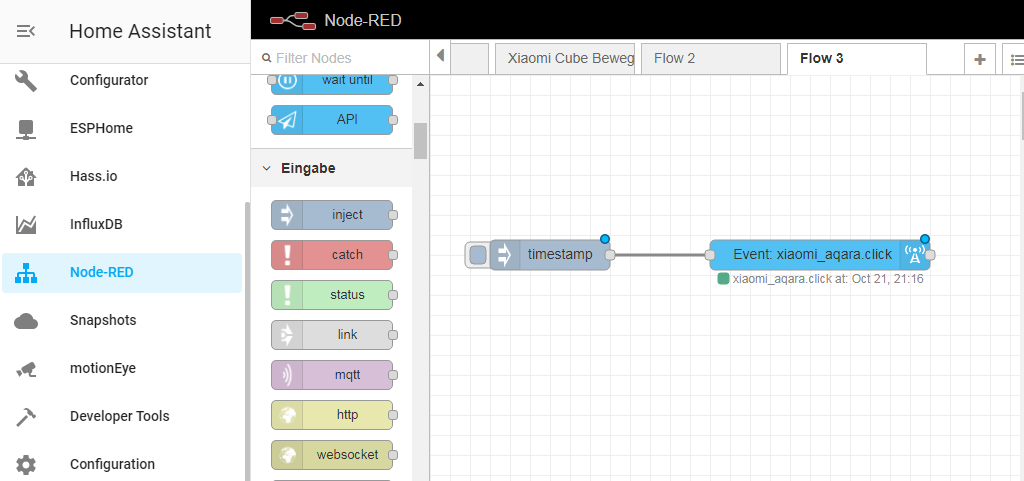
Task: Select the Event: xiaomi_aqara.click node
Action: pyautogui.click(x=820, y=255)
